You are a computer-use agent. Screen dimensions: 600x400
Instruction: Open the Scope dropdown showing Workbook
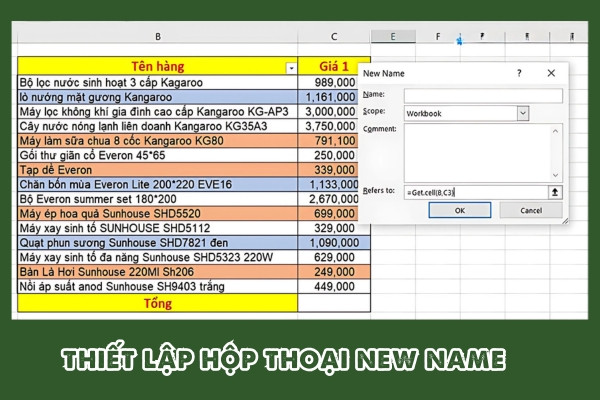point(523,113)
